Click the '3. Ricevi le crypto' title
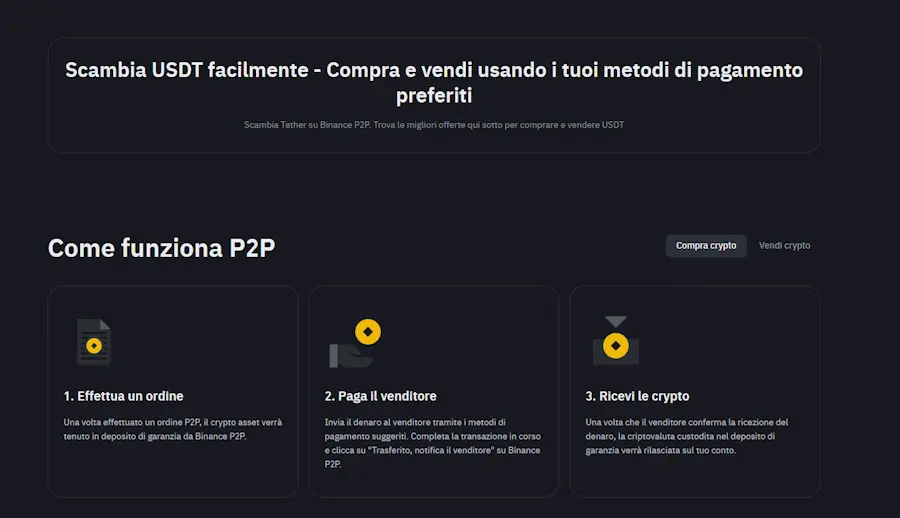Image resolution: width=900 pixels, height=518 pixels. pyautogui.click(x=637, y=396)
